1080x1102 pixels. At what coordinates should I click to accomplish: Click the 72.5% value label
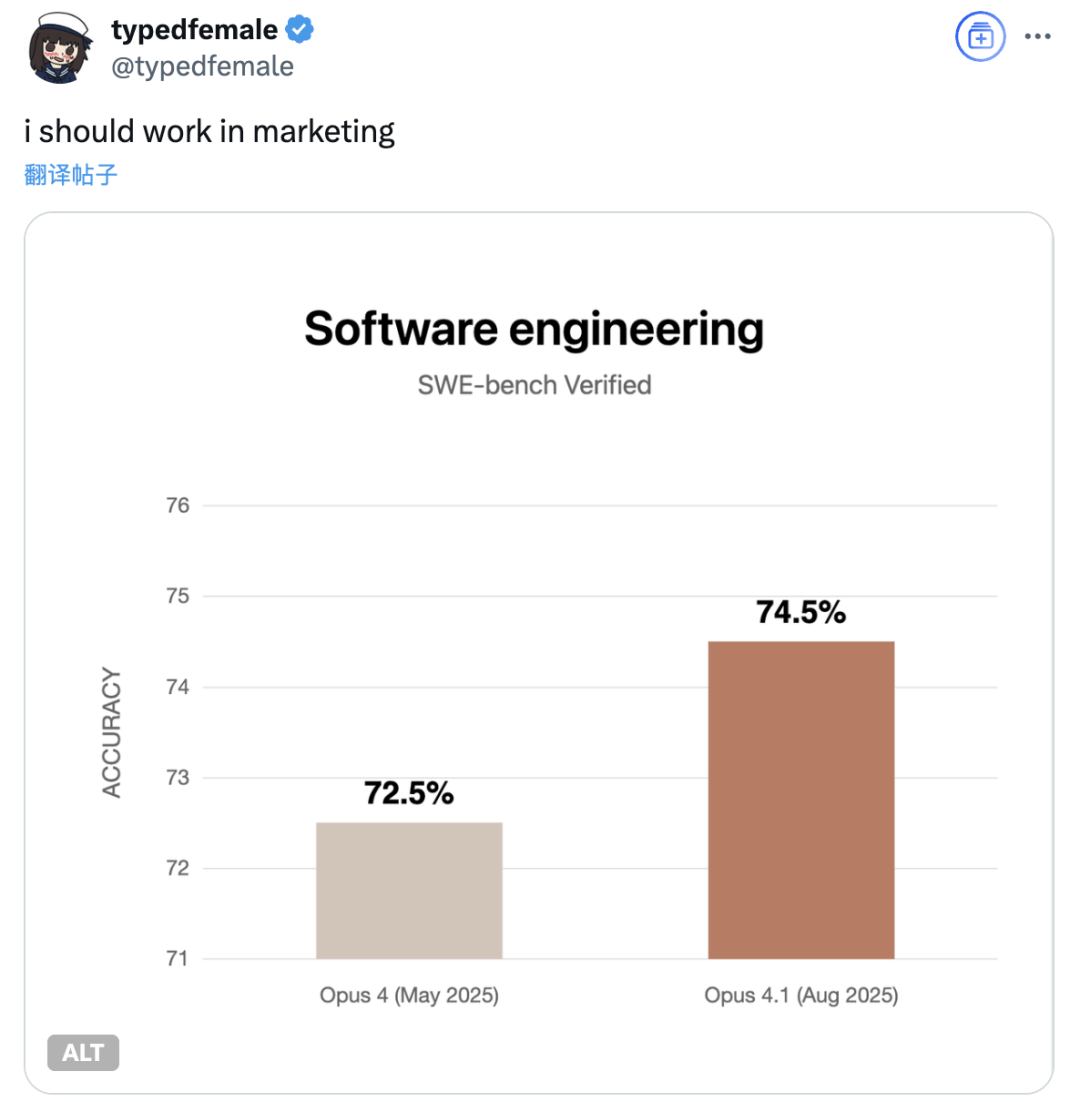[409, 793]
